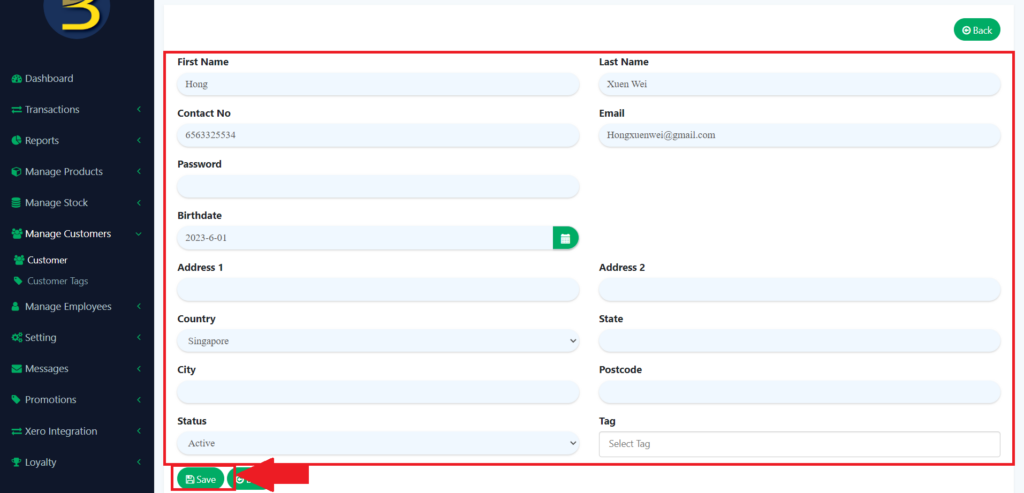Viewport: 1024px width, 493px height.
Task: Click the Reports pie chart icon
Action: [16, 141]
